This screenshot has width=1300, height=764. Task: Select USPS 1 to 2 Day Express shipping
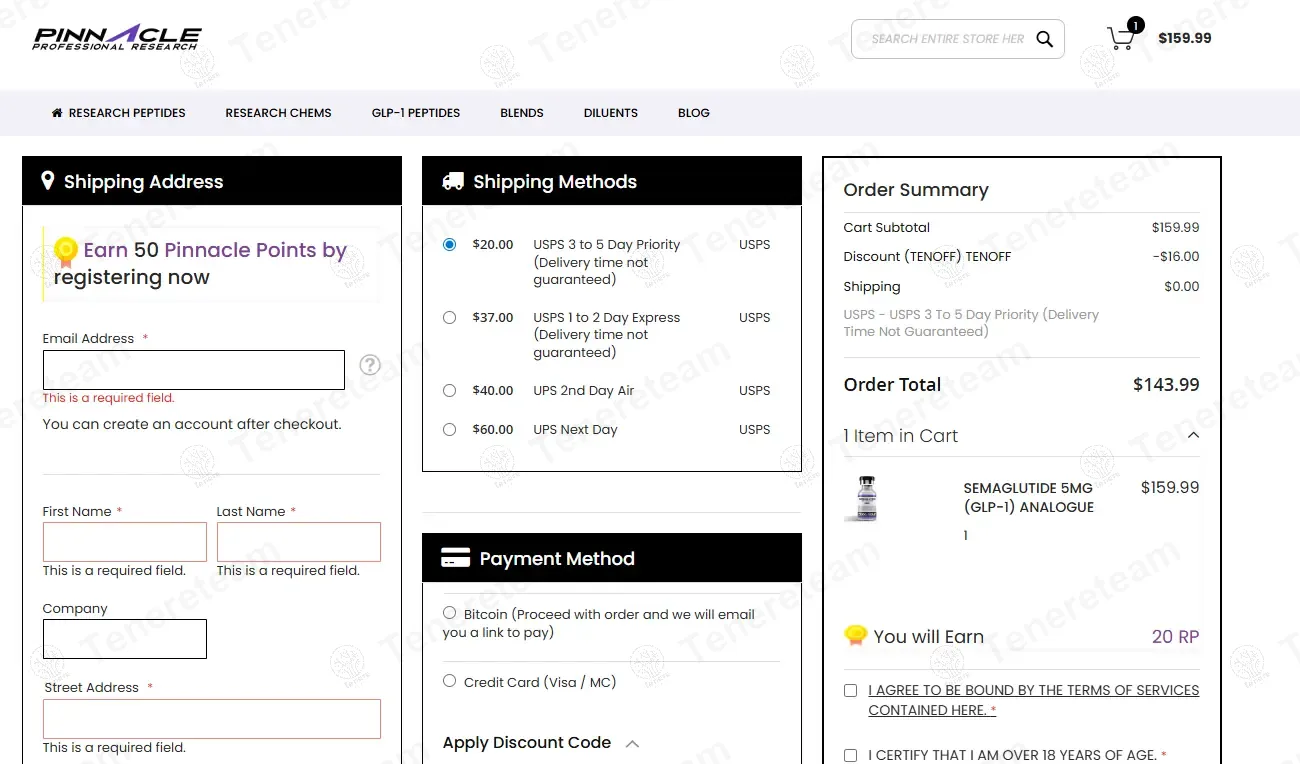pos(449,317)
